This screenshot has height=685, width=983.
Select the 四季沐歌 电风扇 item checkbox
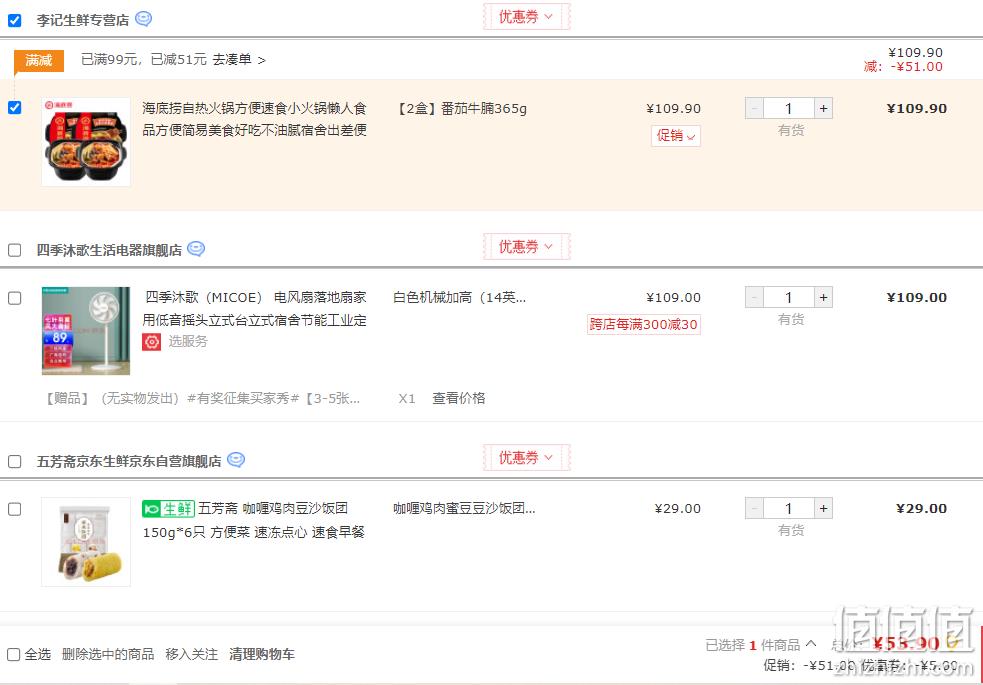[x=14, y=298]
